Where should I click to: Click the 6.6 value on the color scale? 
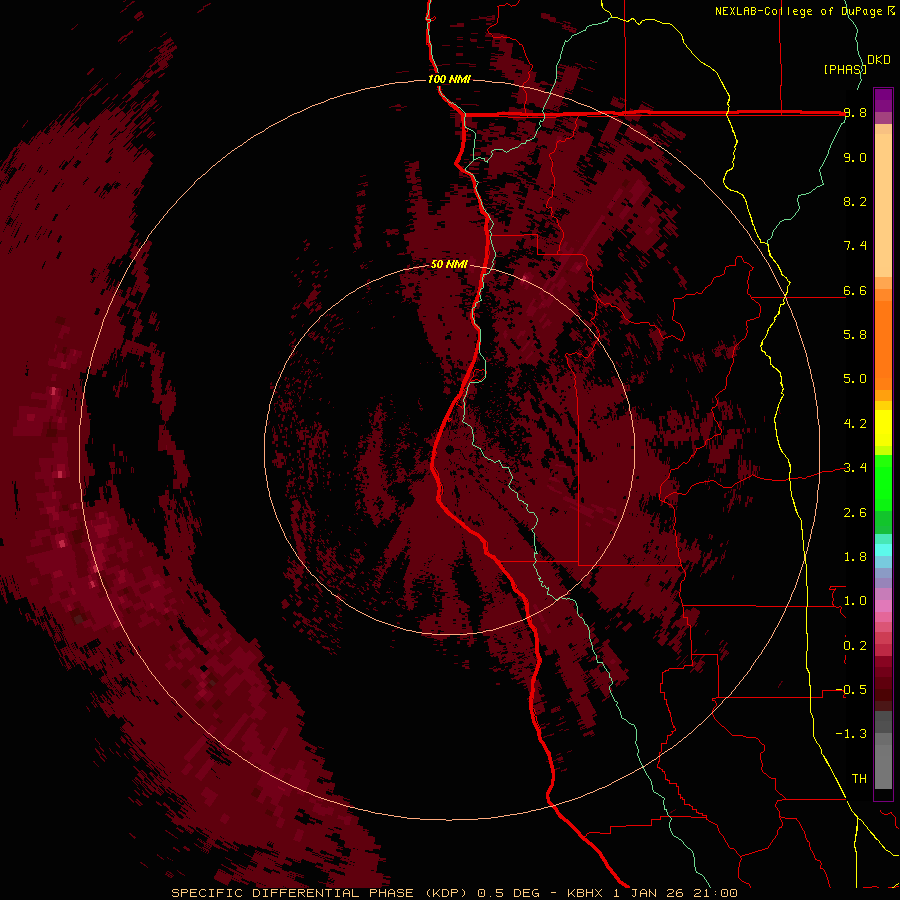click(855, 290)
